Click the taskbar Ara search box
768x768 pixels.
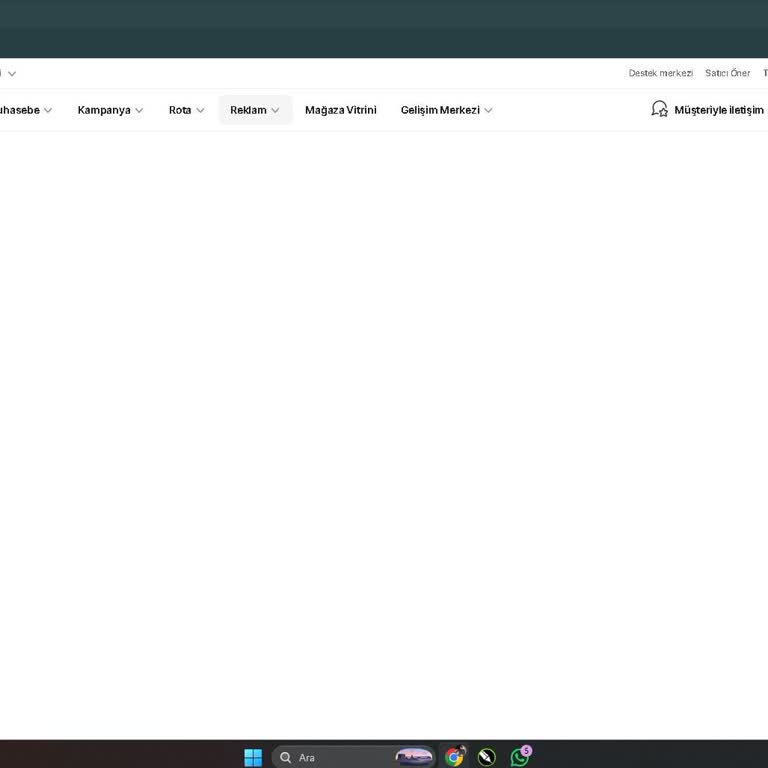click(354, 757)
